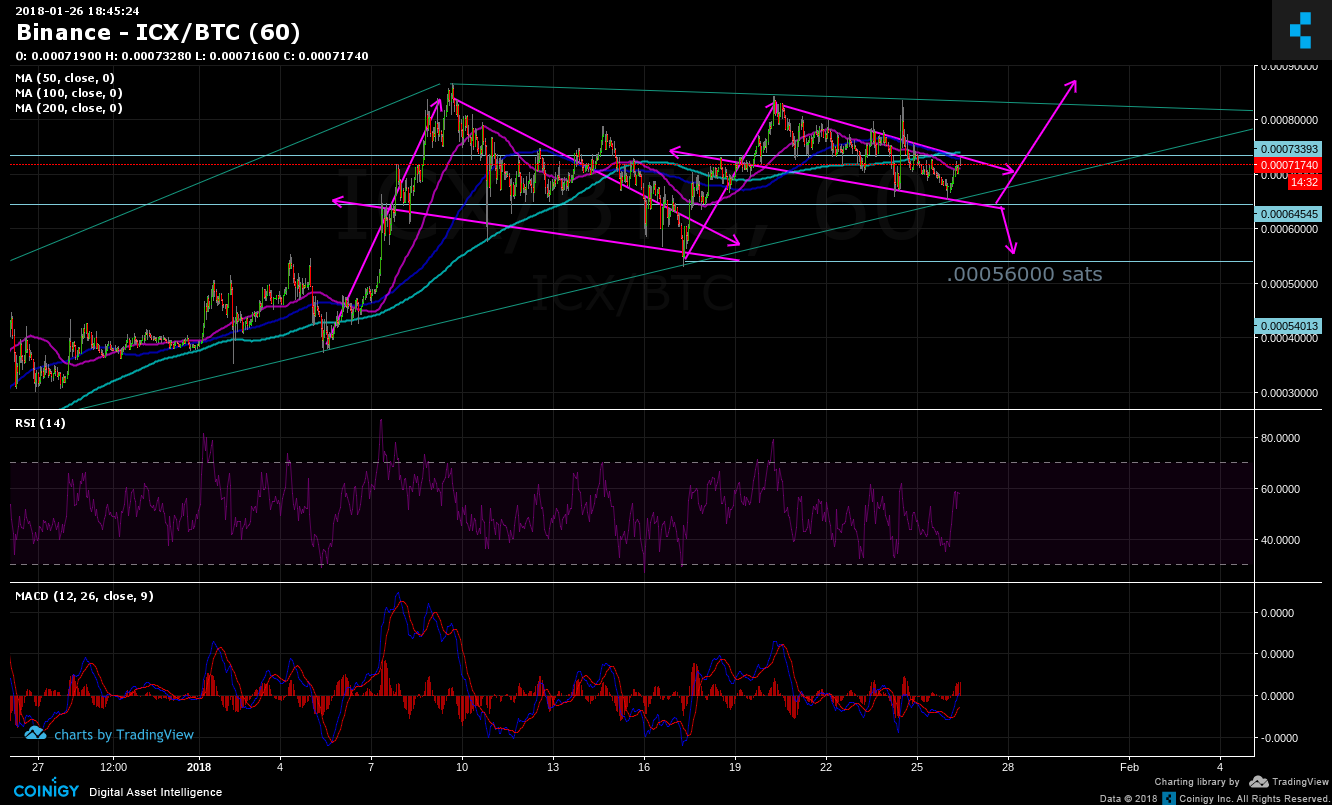Switch to the 2018 marker on the time axis
The width and height of the screenshot is (1332, 805).
coord(199,766)
